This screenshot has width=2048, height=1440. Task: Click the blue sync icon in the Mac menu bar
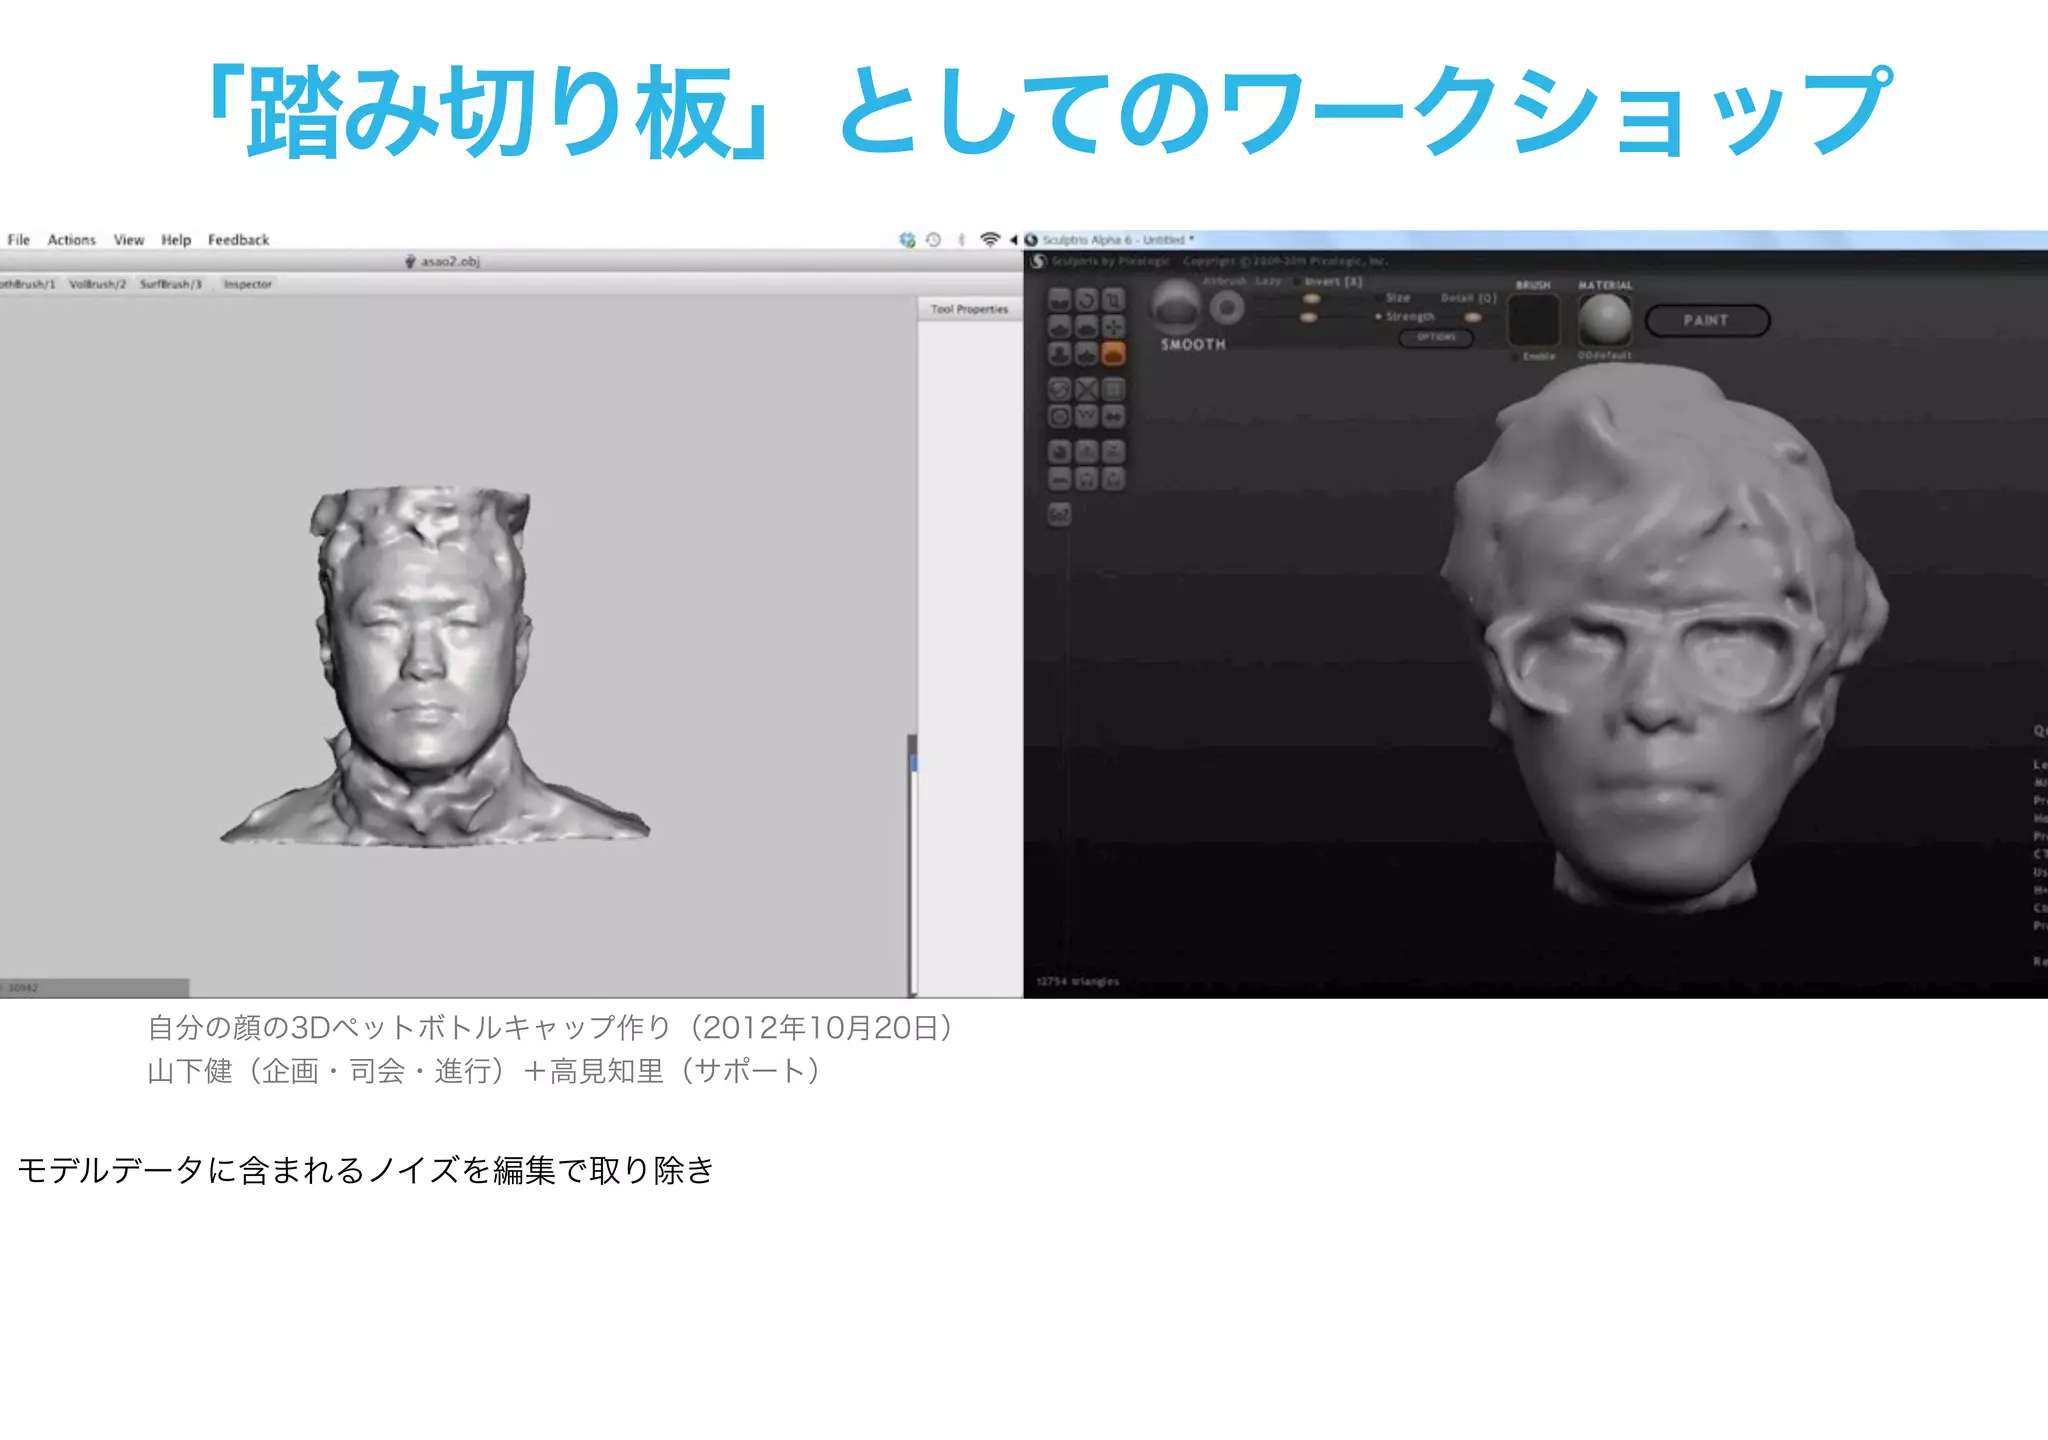tap(907, 240)
